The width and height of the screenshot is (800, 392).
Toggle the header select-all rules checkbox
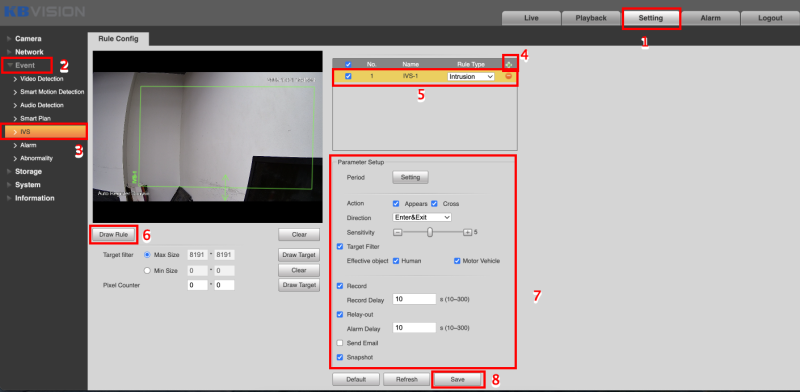pyautogui.click(x=348, y=64)
